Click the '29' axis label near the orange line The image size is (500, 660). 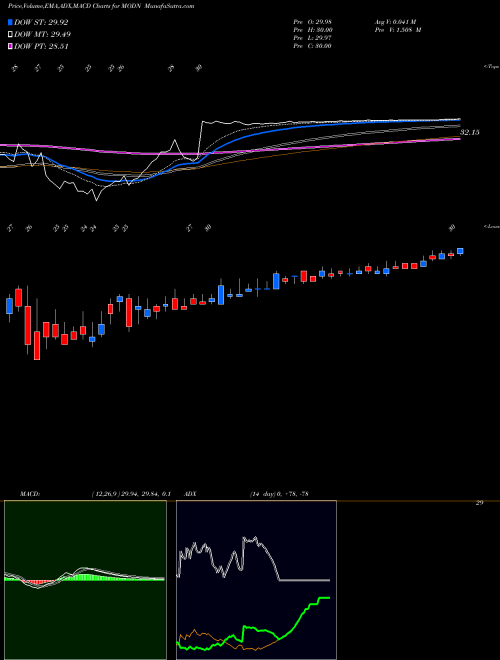tap(479, 503)
